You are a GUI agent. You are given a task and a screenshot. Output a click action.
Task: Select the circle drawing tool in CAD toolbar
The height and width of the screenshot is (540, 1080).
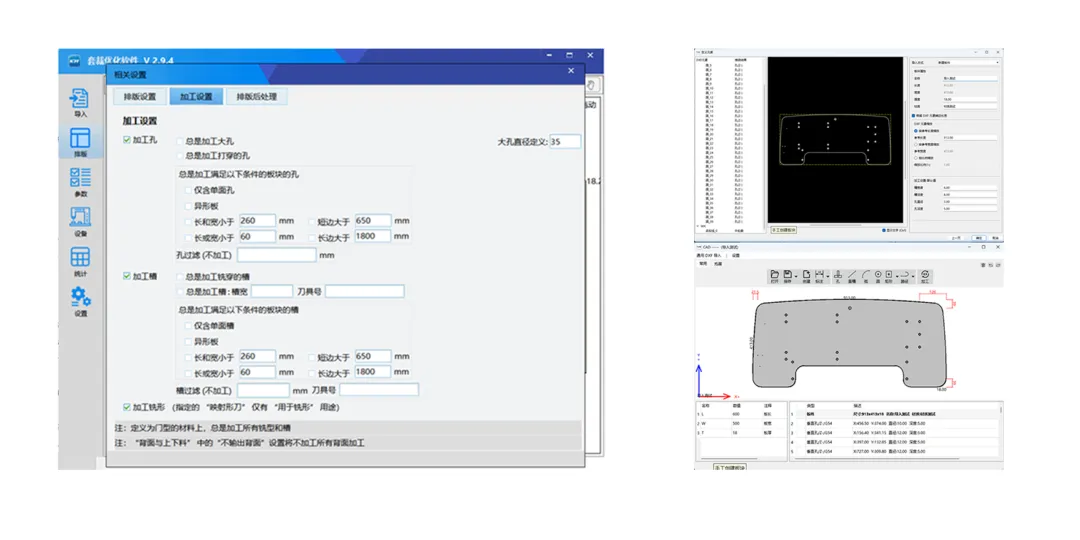(878, 275)
